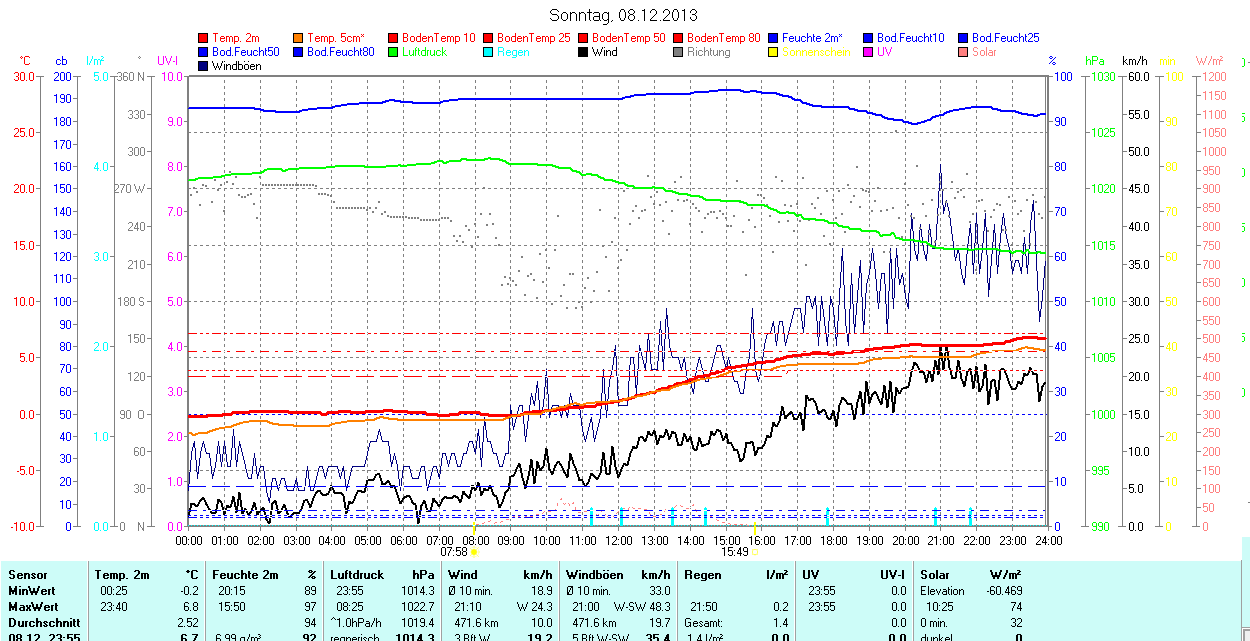Select the yellow Sonnenschein legend square
The height and width of the screenshot is (641, 1250).
773,52
